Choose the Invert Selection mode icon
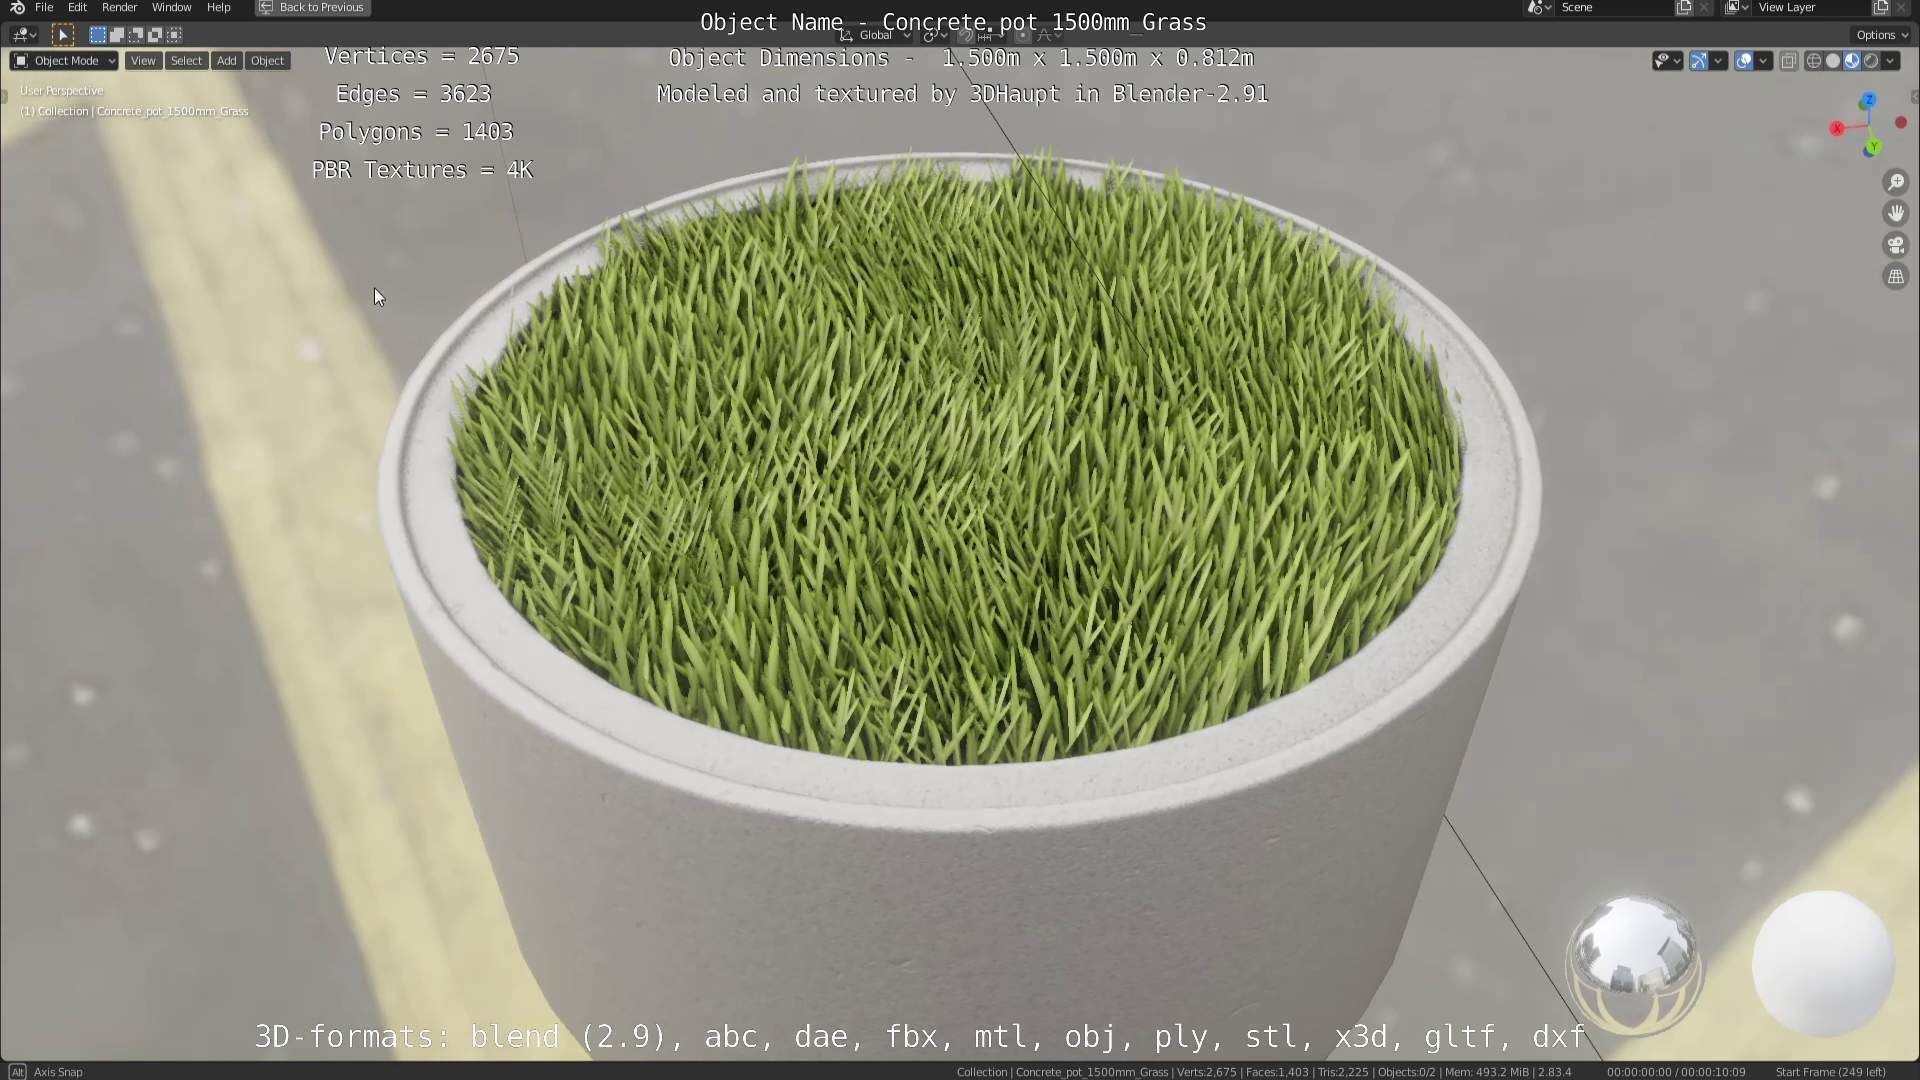This screenshot has height=1080, width=1920. [154, 35]
